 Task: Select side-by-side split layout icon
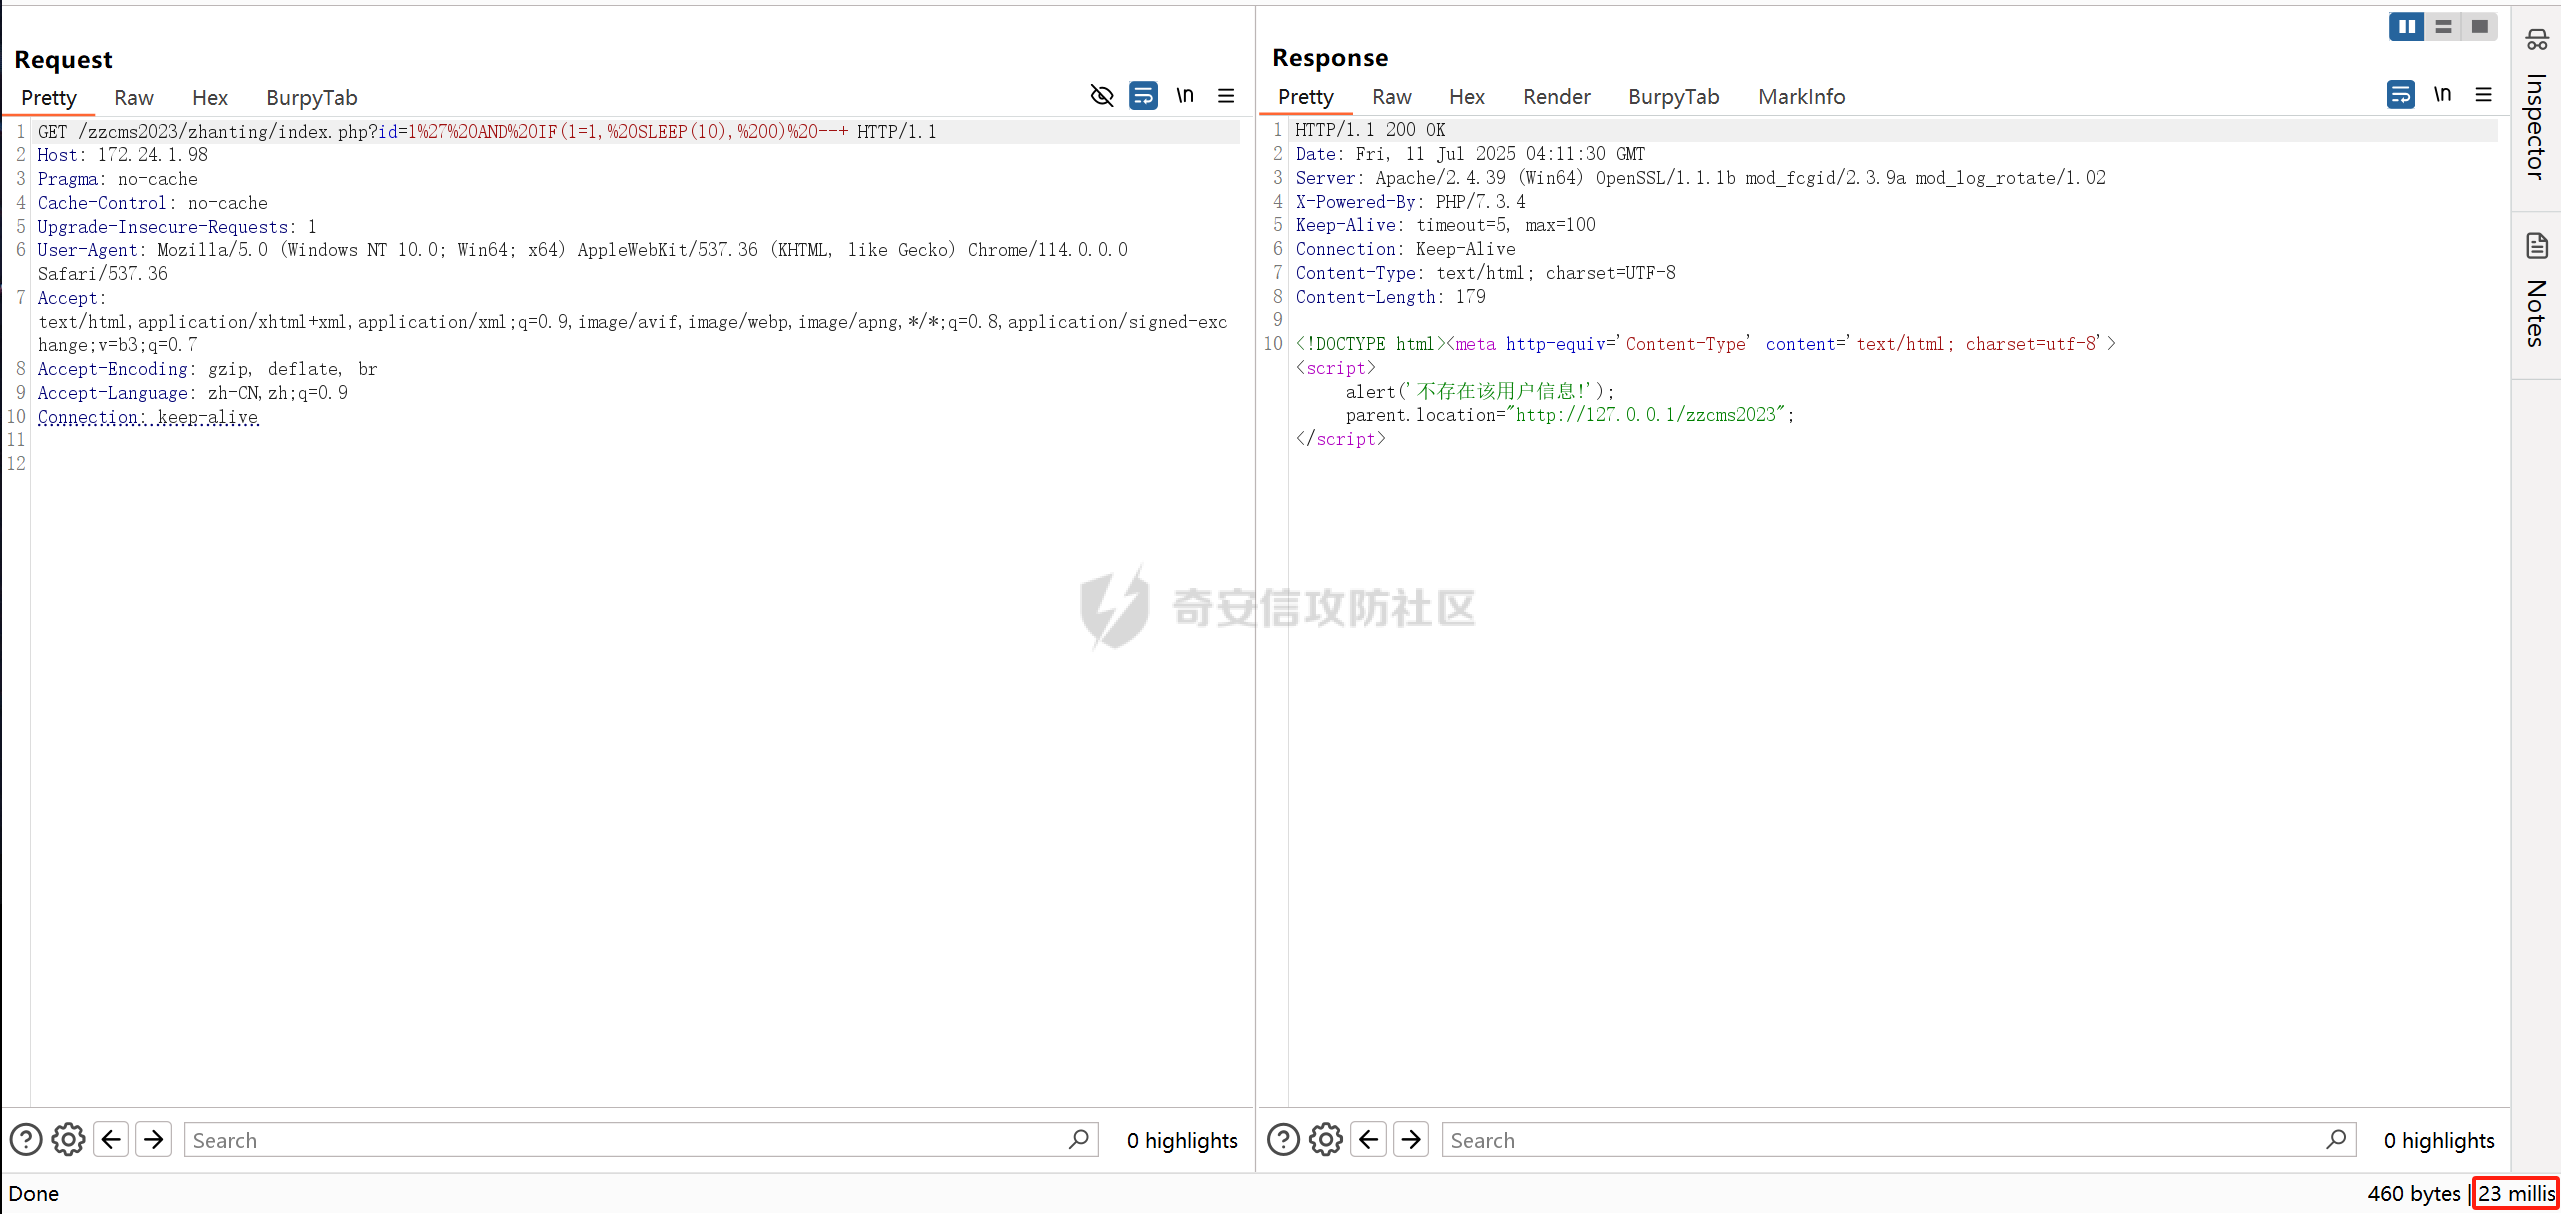tap(2407, 27)
